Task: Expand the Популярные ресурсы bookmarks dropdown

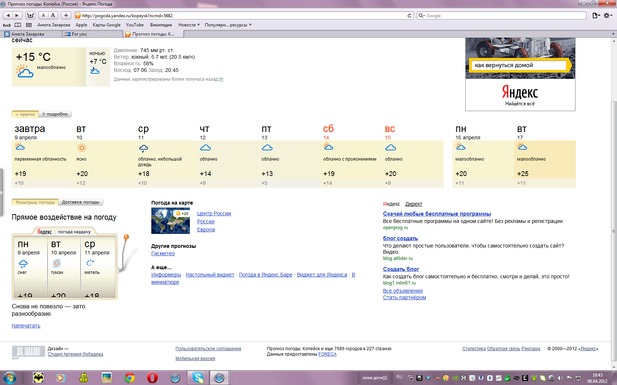Action: (228, 25)
